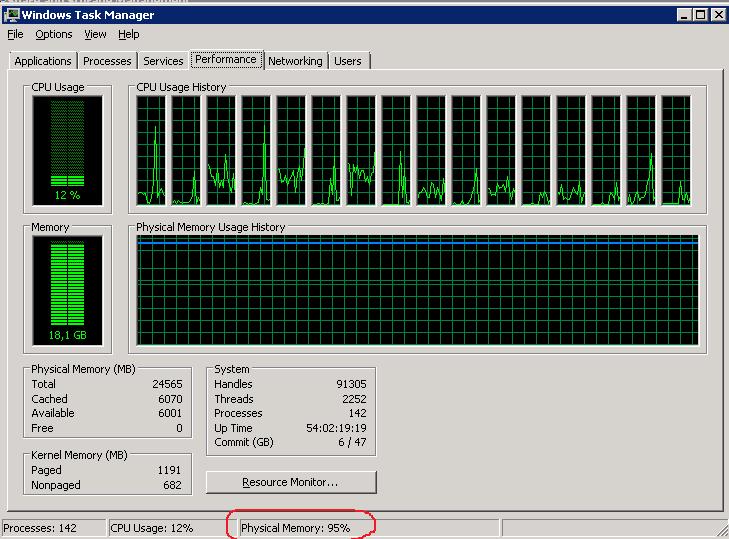
Task: Launch Resource Monitor via its button
Action: [x=290, y=482]
